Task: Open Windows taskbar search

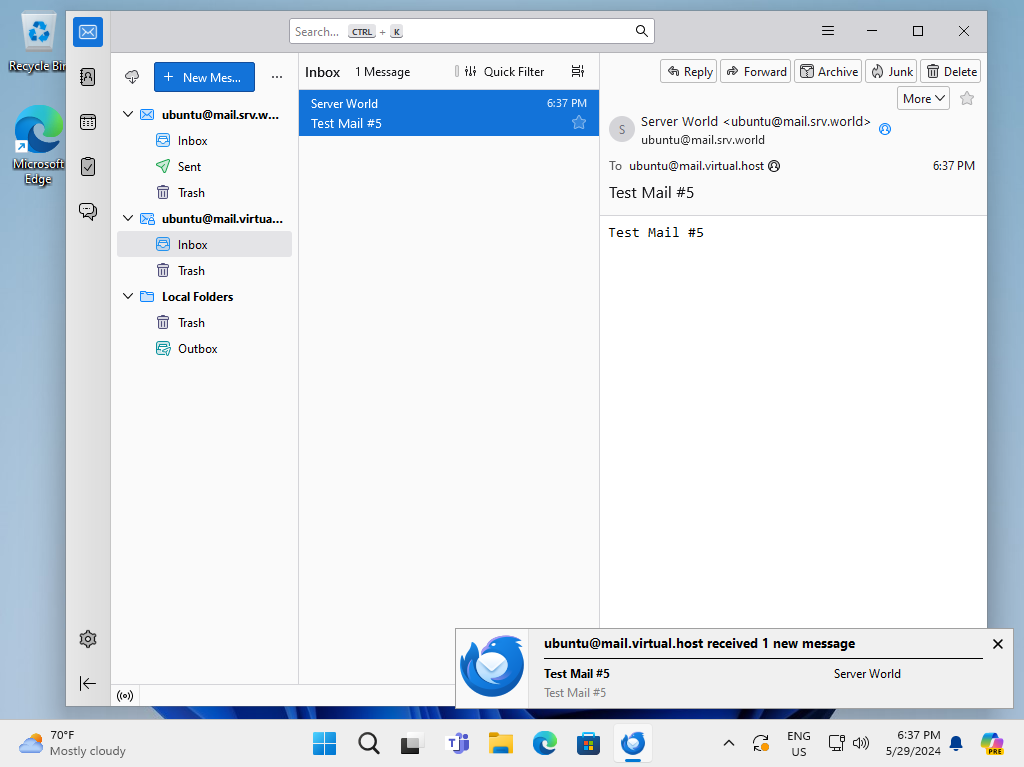Action: tap(368, 743)
